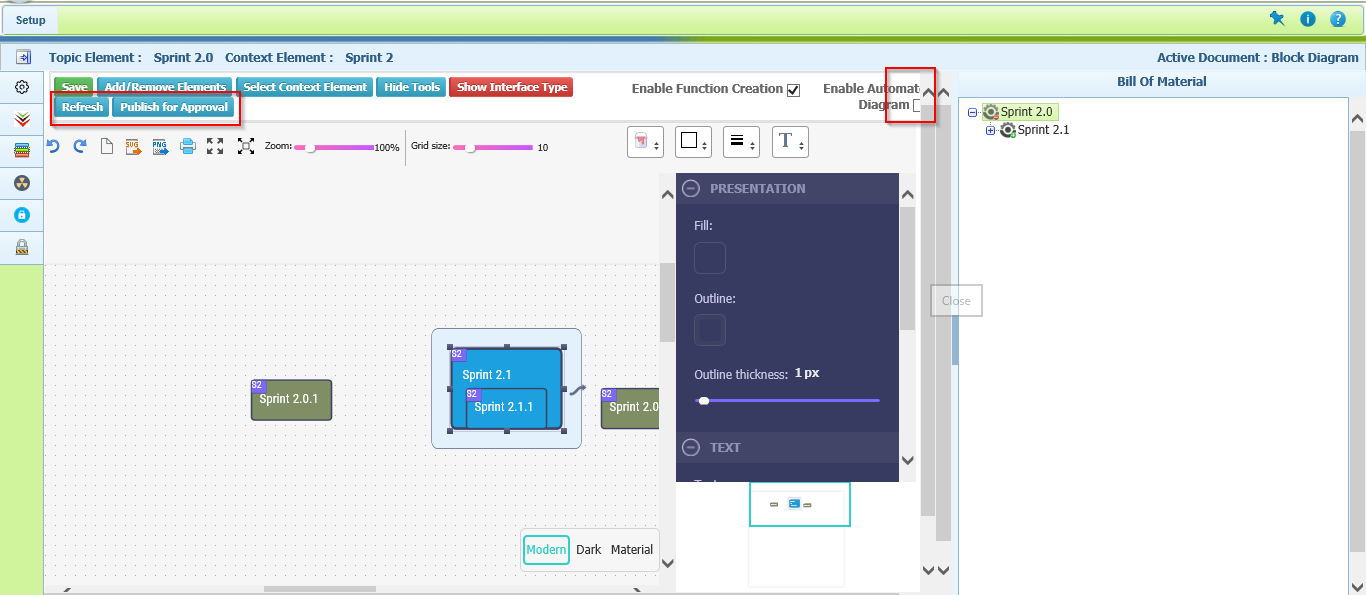This screenshot has height=595, width=1366.
Task: Toggle the Enable Function Creation checkbox
Action: point(794,90)
